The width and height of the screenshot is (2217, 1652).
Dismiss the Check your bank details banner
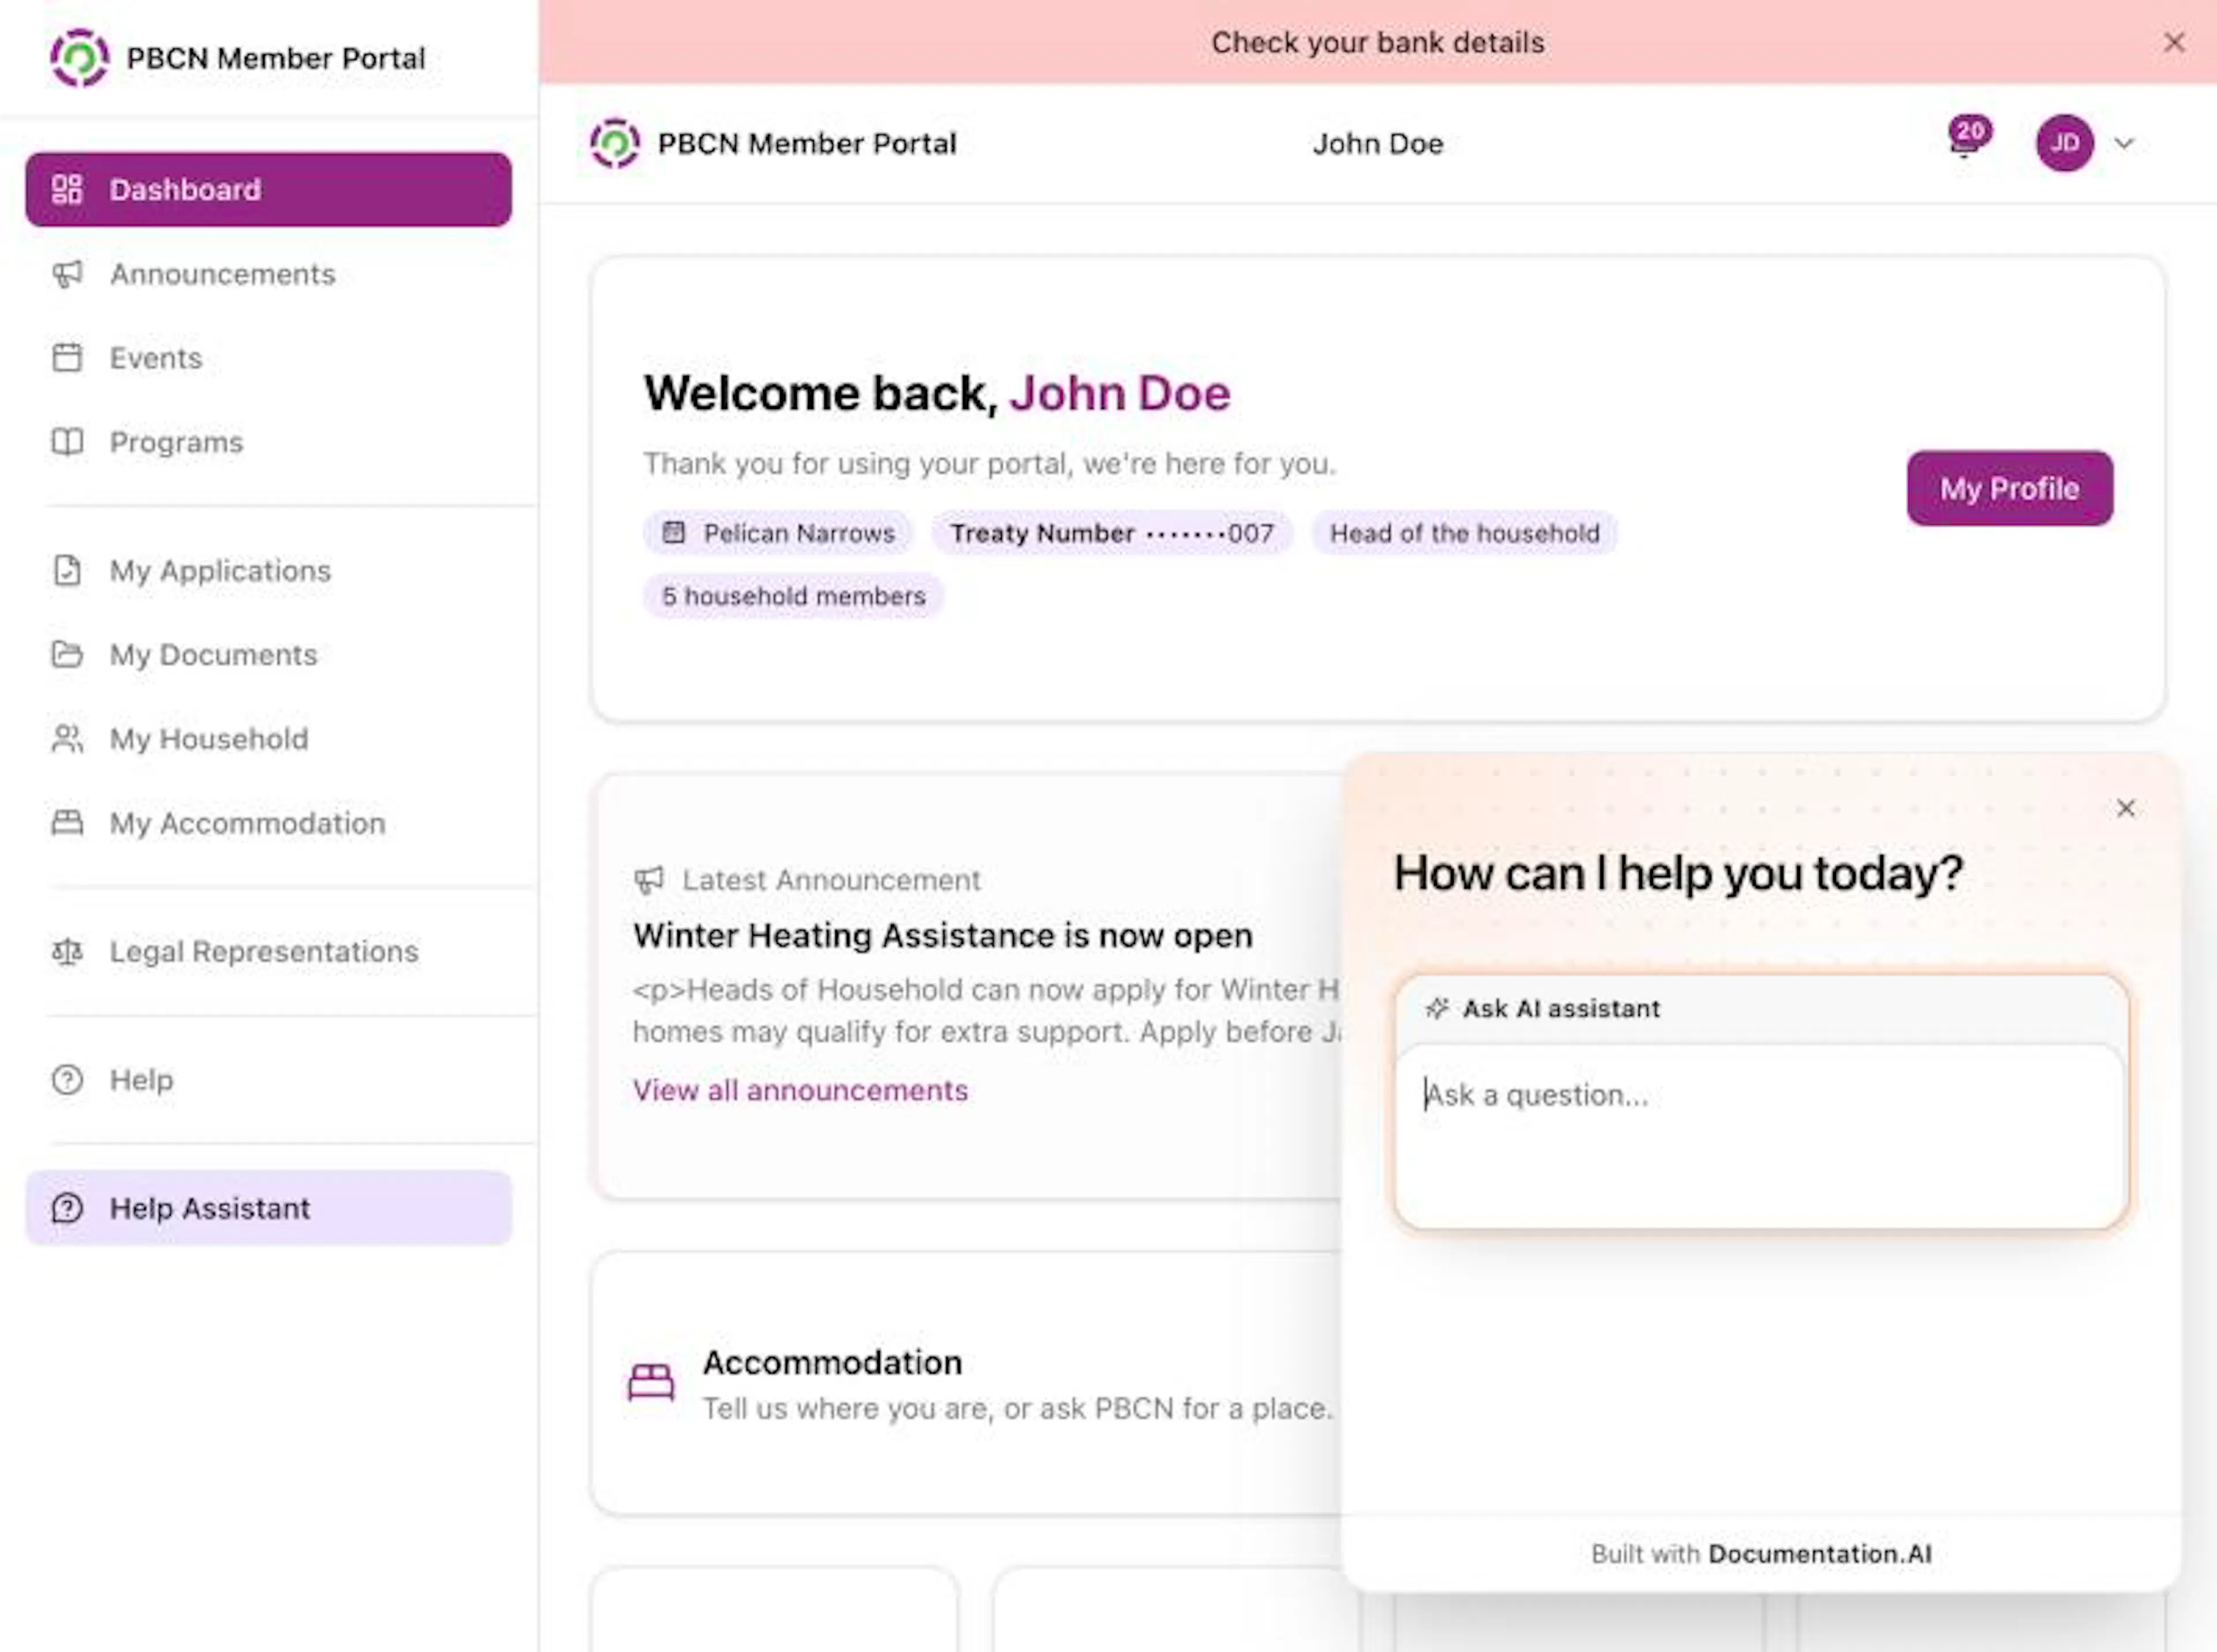click(2174, 42)
